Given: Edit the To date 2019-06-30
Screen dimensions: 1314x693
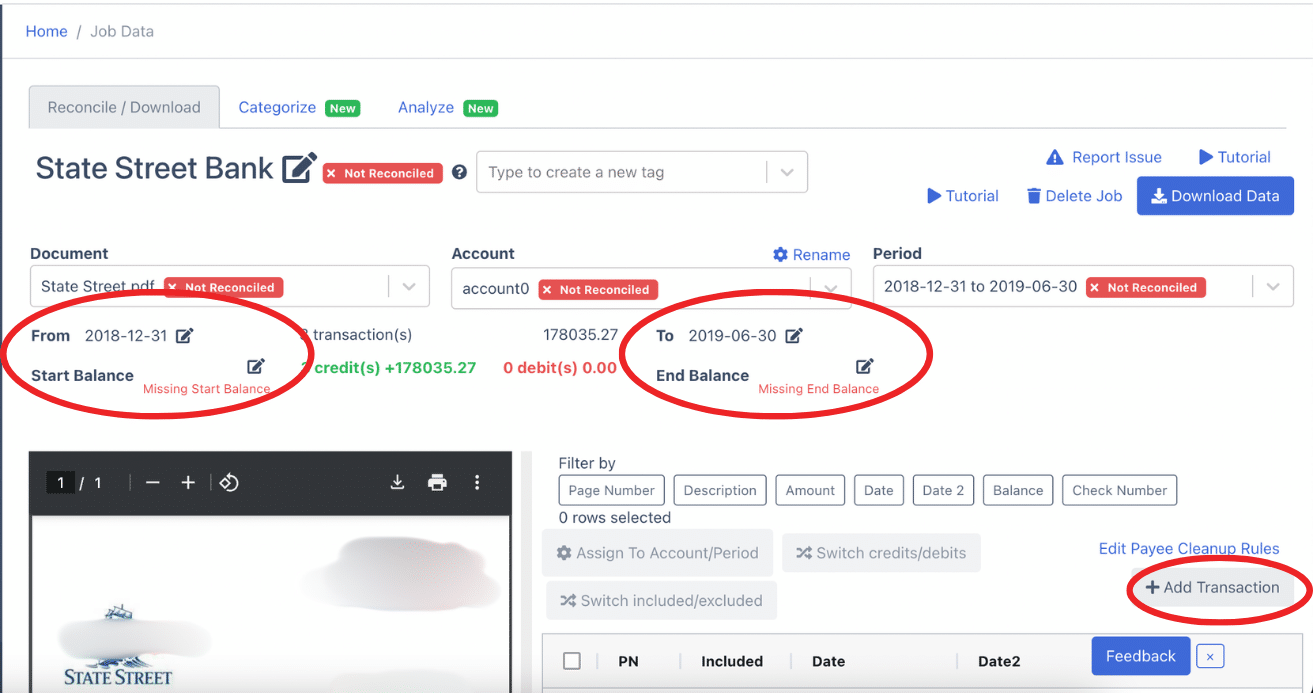Looking at the screenshot, I should point(793,336).
